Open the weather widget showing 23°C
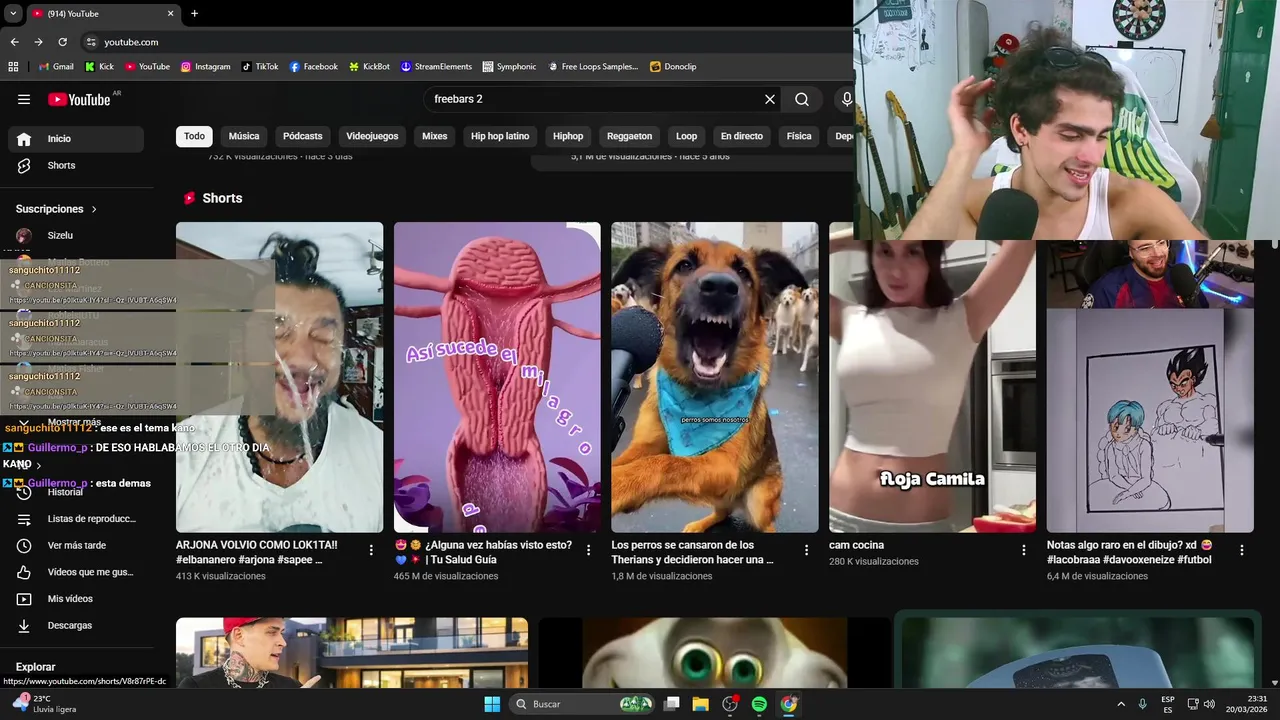 tap(45, 704)
